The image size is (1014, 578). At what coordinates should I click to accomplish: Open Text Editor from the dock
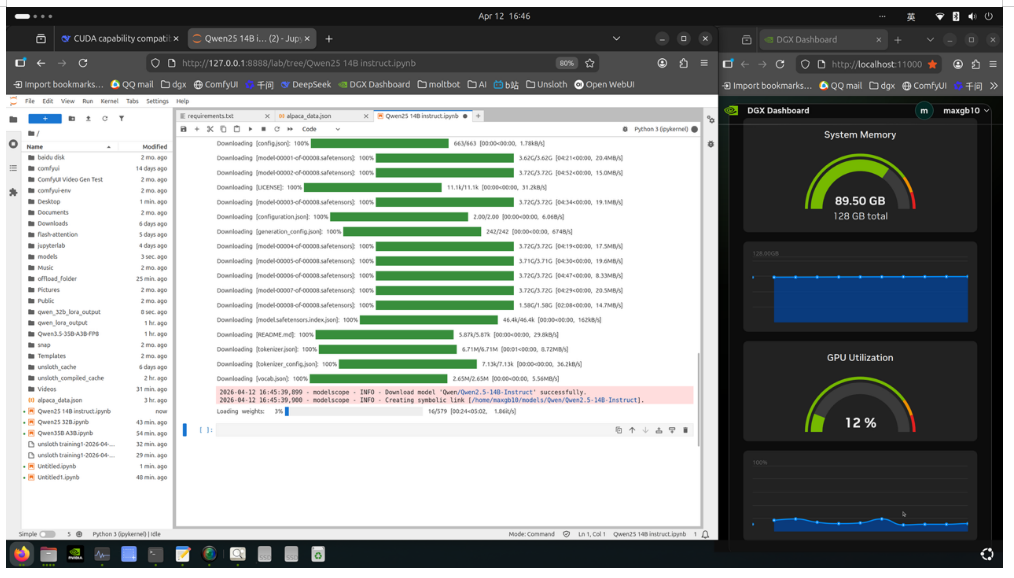[183, 554]
